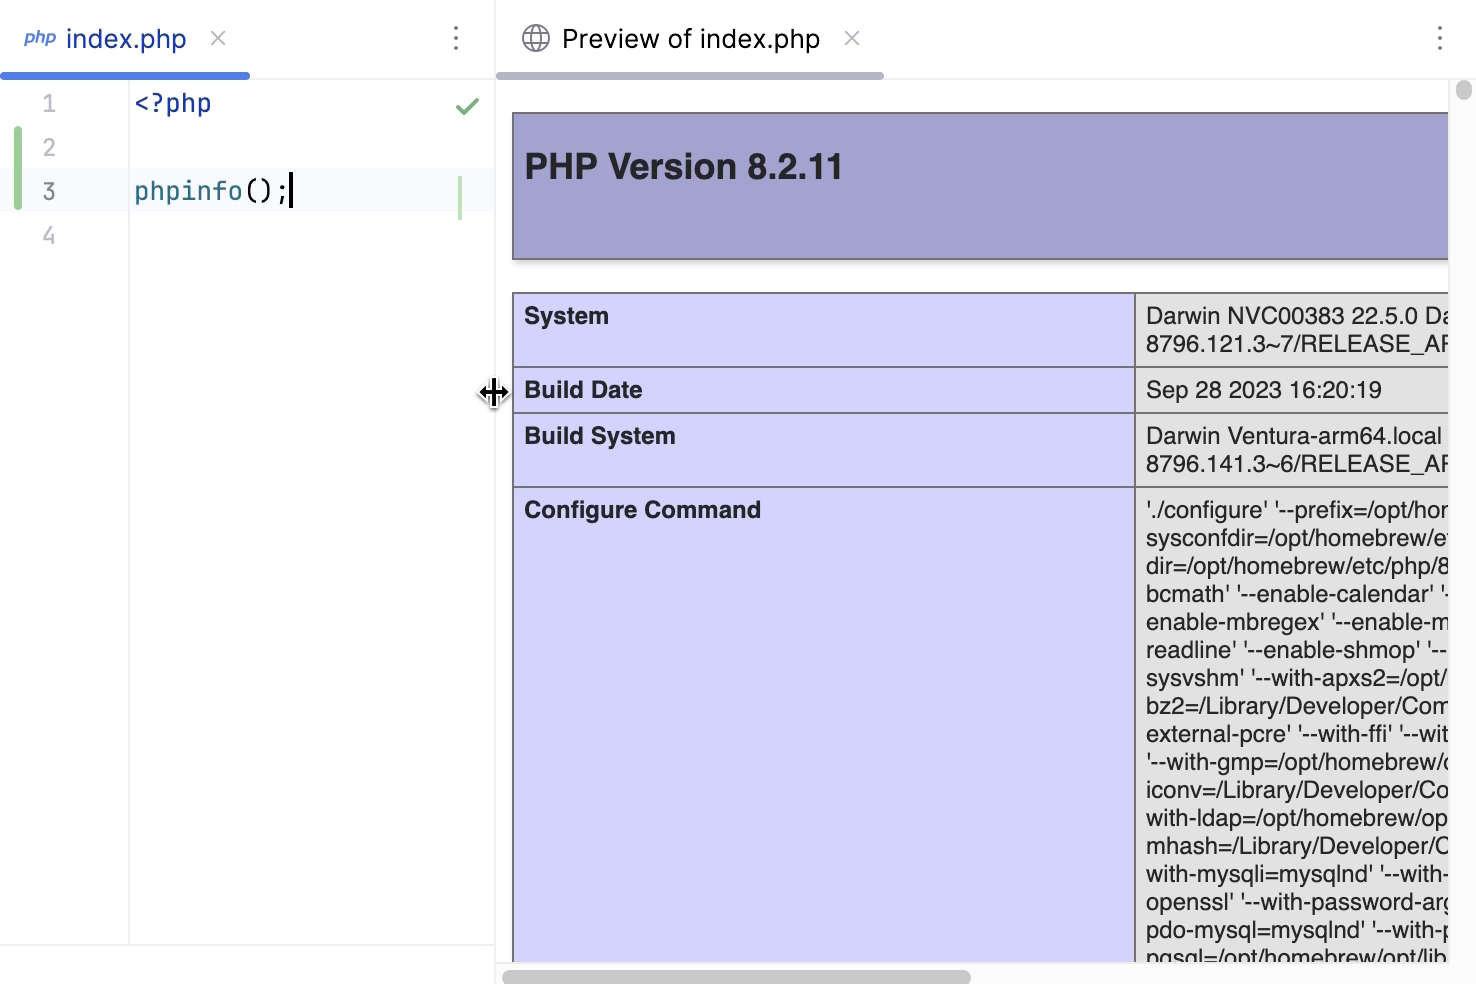Select the index.php editor tab
Viewport: 1476px width, 984px height.
click(x=126, y=38)
